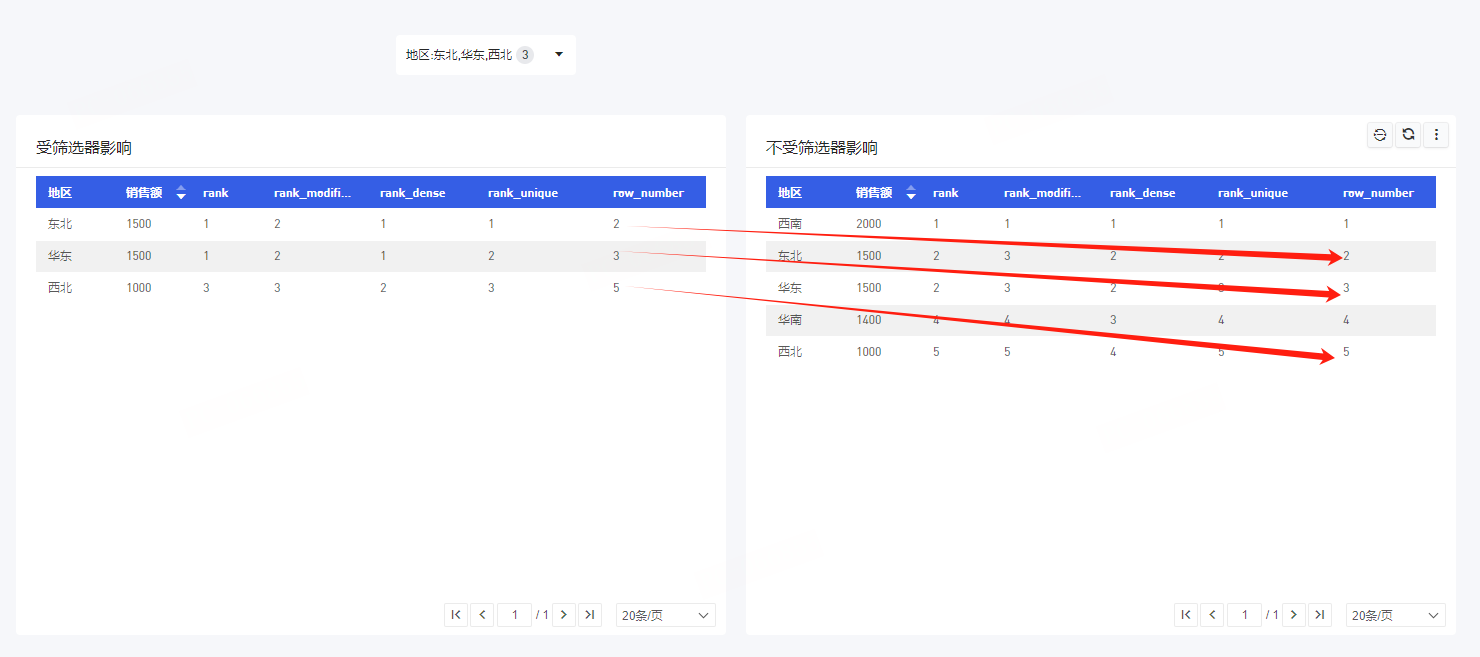Go to previous page in right table
The image size is (1480, 657).
[x=1213, y=615]
